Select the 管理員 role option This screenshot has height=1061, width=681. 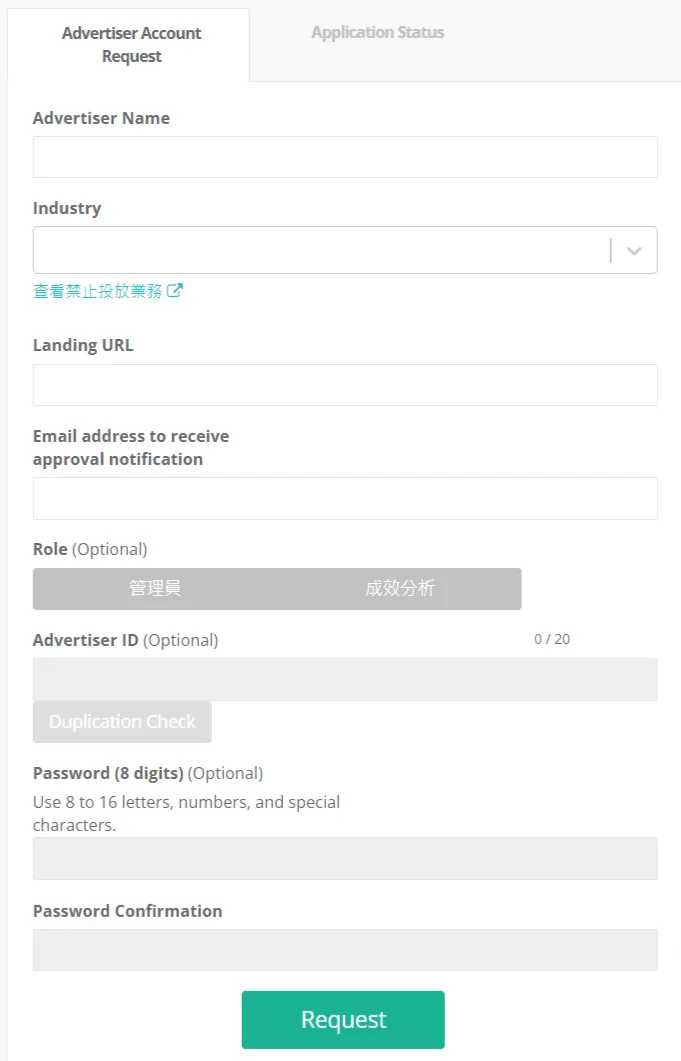(155, 589)
